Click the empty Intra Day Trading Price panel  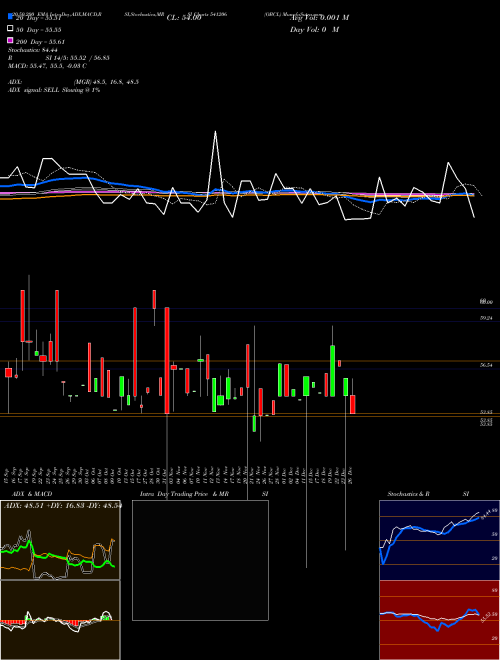(x=200, y=560)
